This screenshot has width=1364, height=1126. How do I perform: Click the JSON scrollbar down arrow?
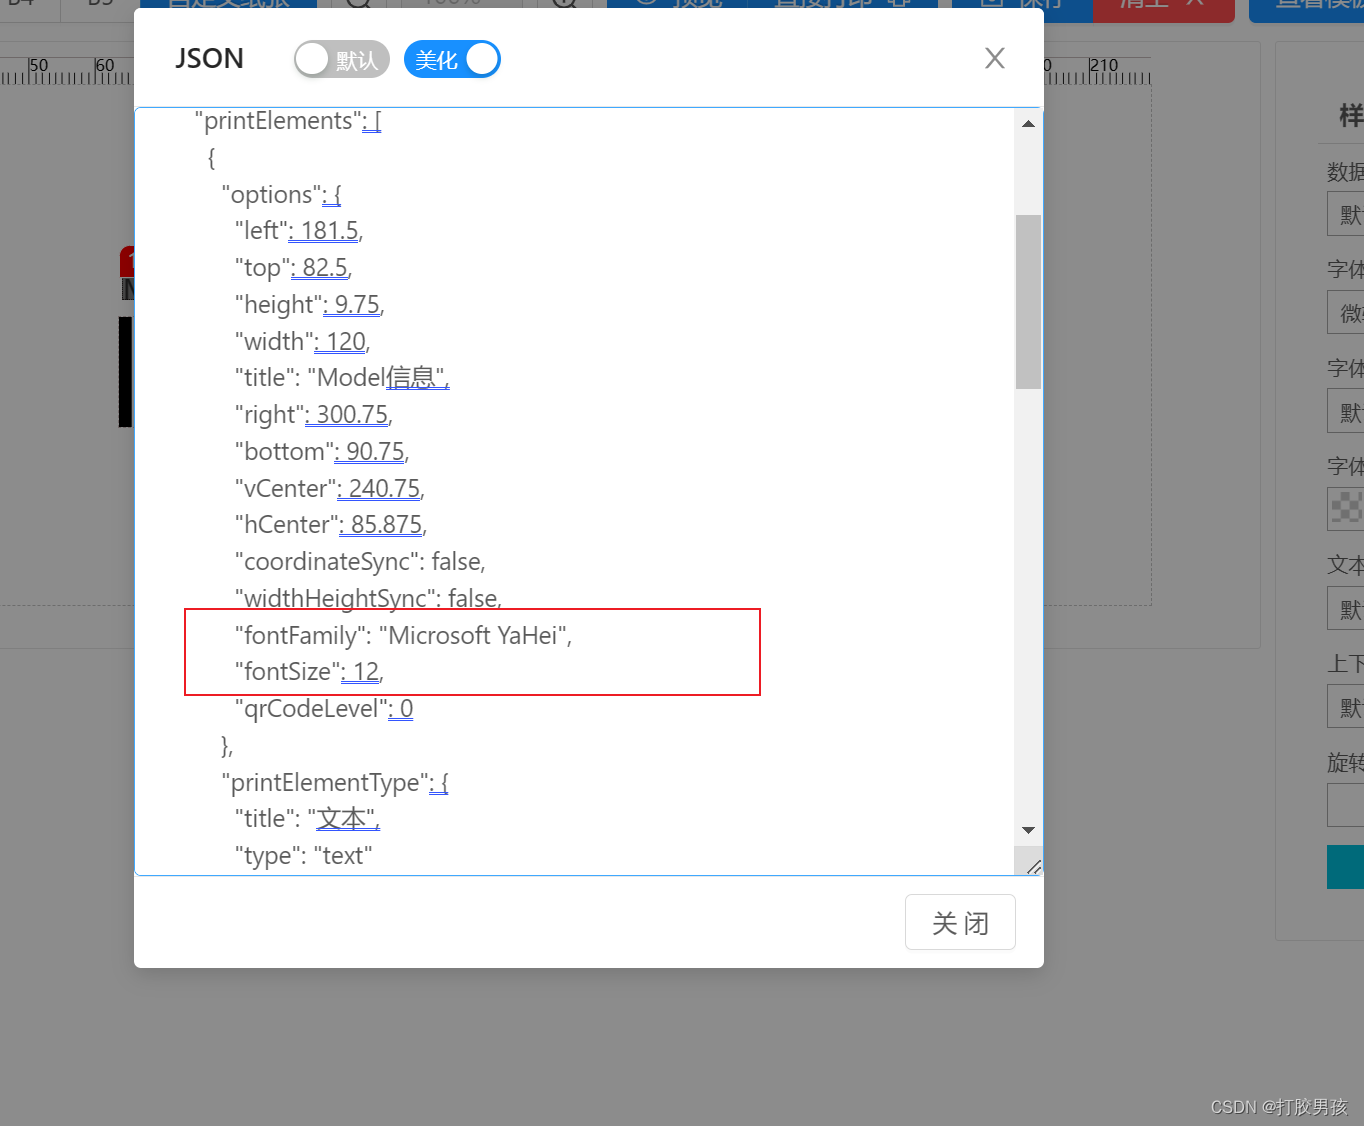[1028, 830]
